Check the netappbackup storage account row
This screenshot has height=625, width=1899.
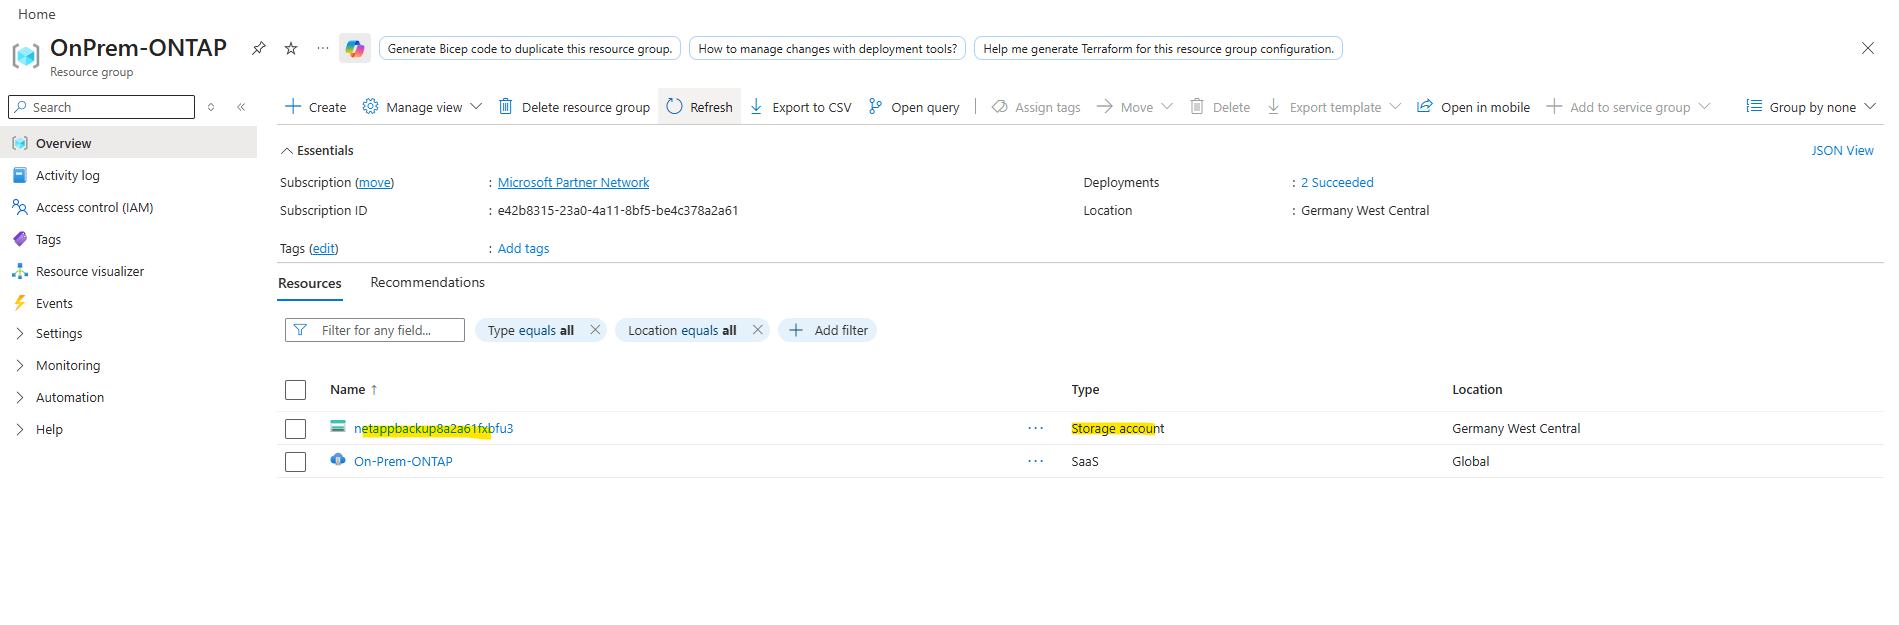295,429
